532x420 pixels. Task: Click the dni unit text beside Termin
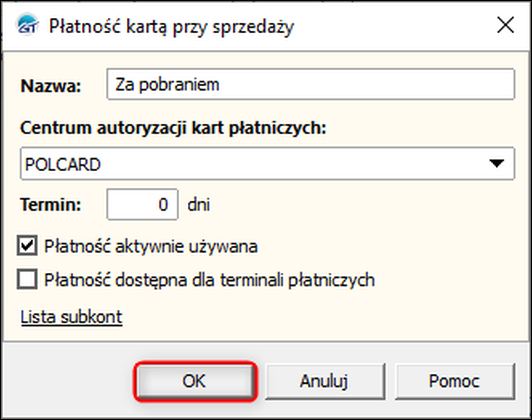point(199,205)
